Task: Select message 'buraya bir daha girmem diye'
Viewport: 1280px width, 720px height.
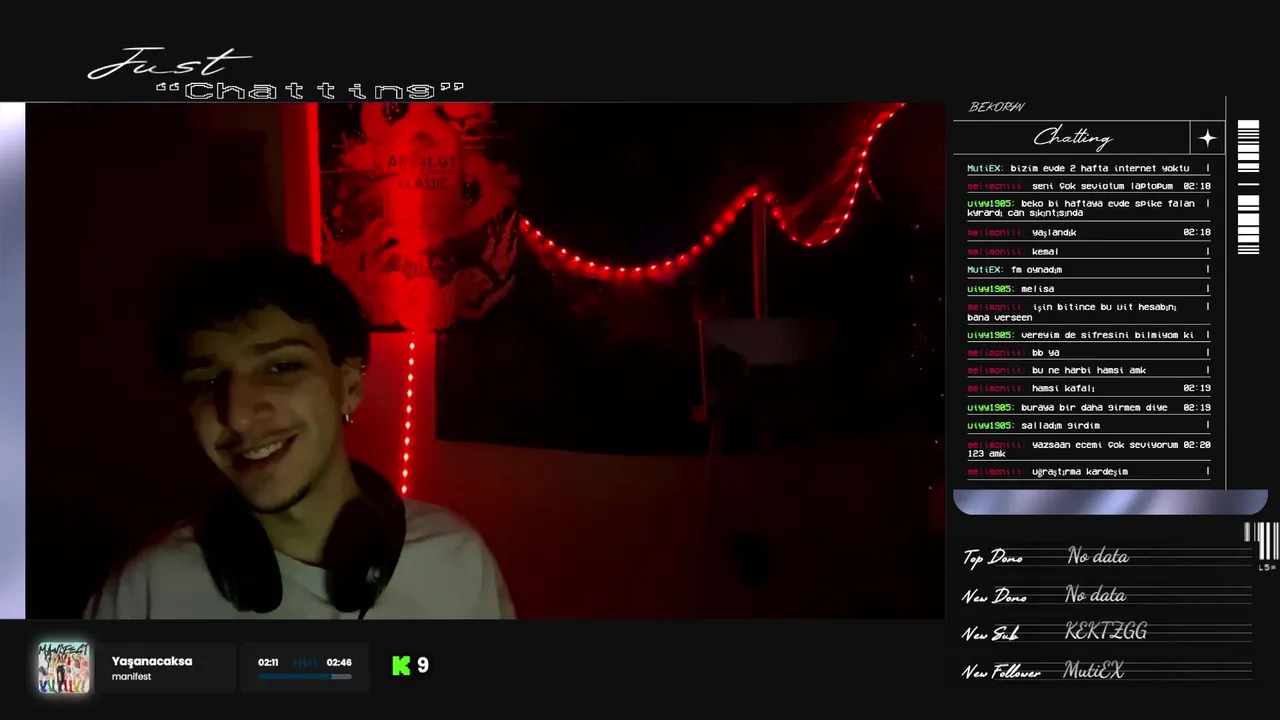Action: tap(1094, 407)
